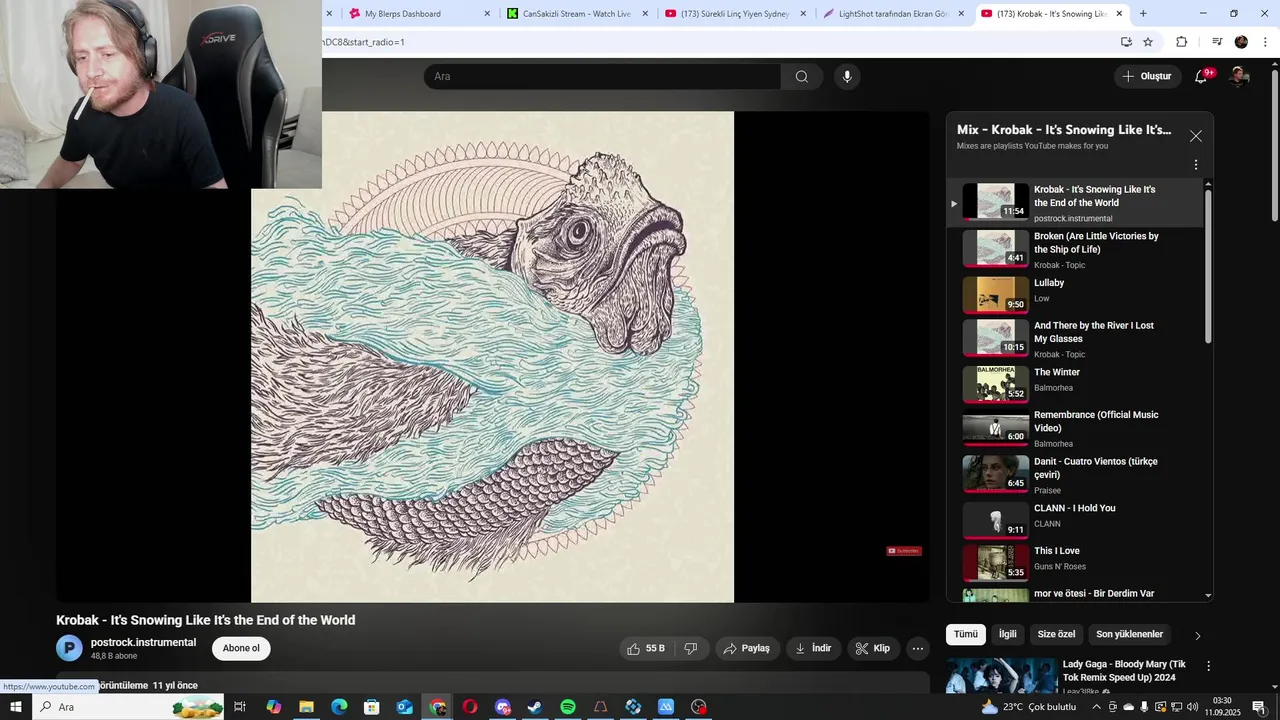This screenshot has width=1280, height=720.
Task: Open Windows Task View button
Action: [240, 707]
